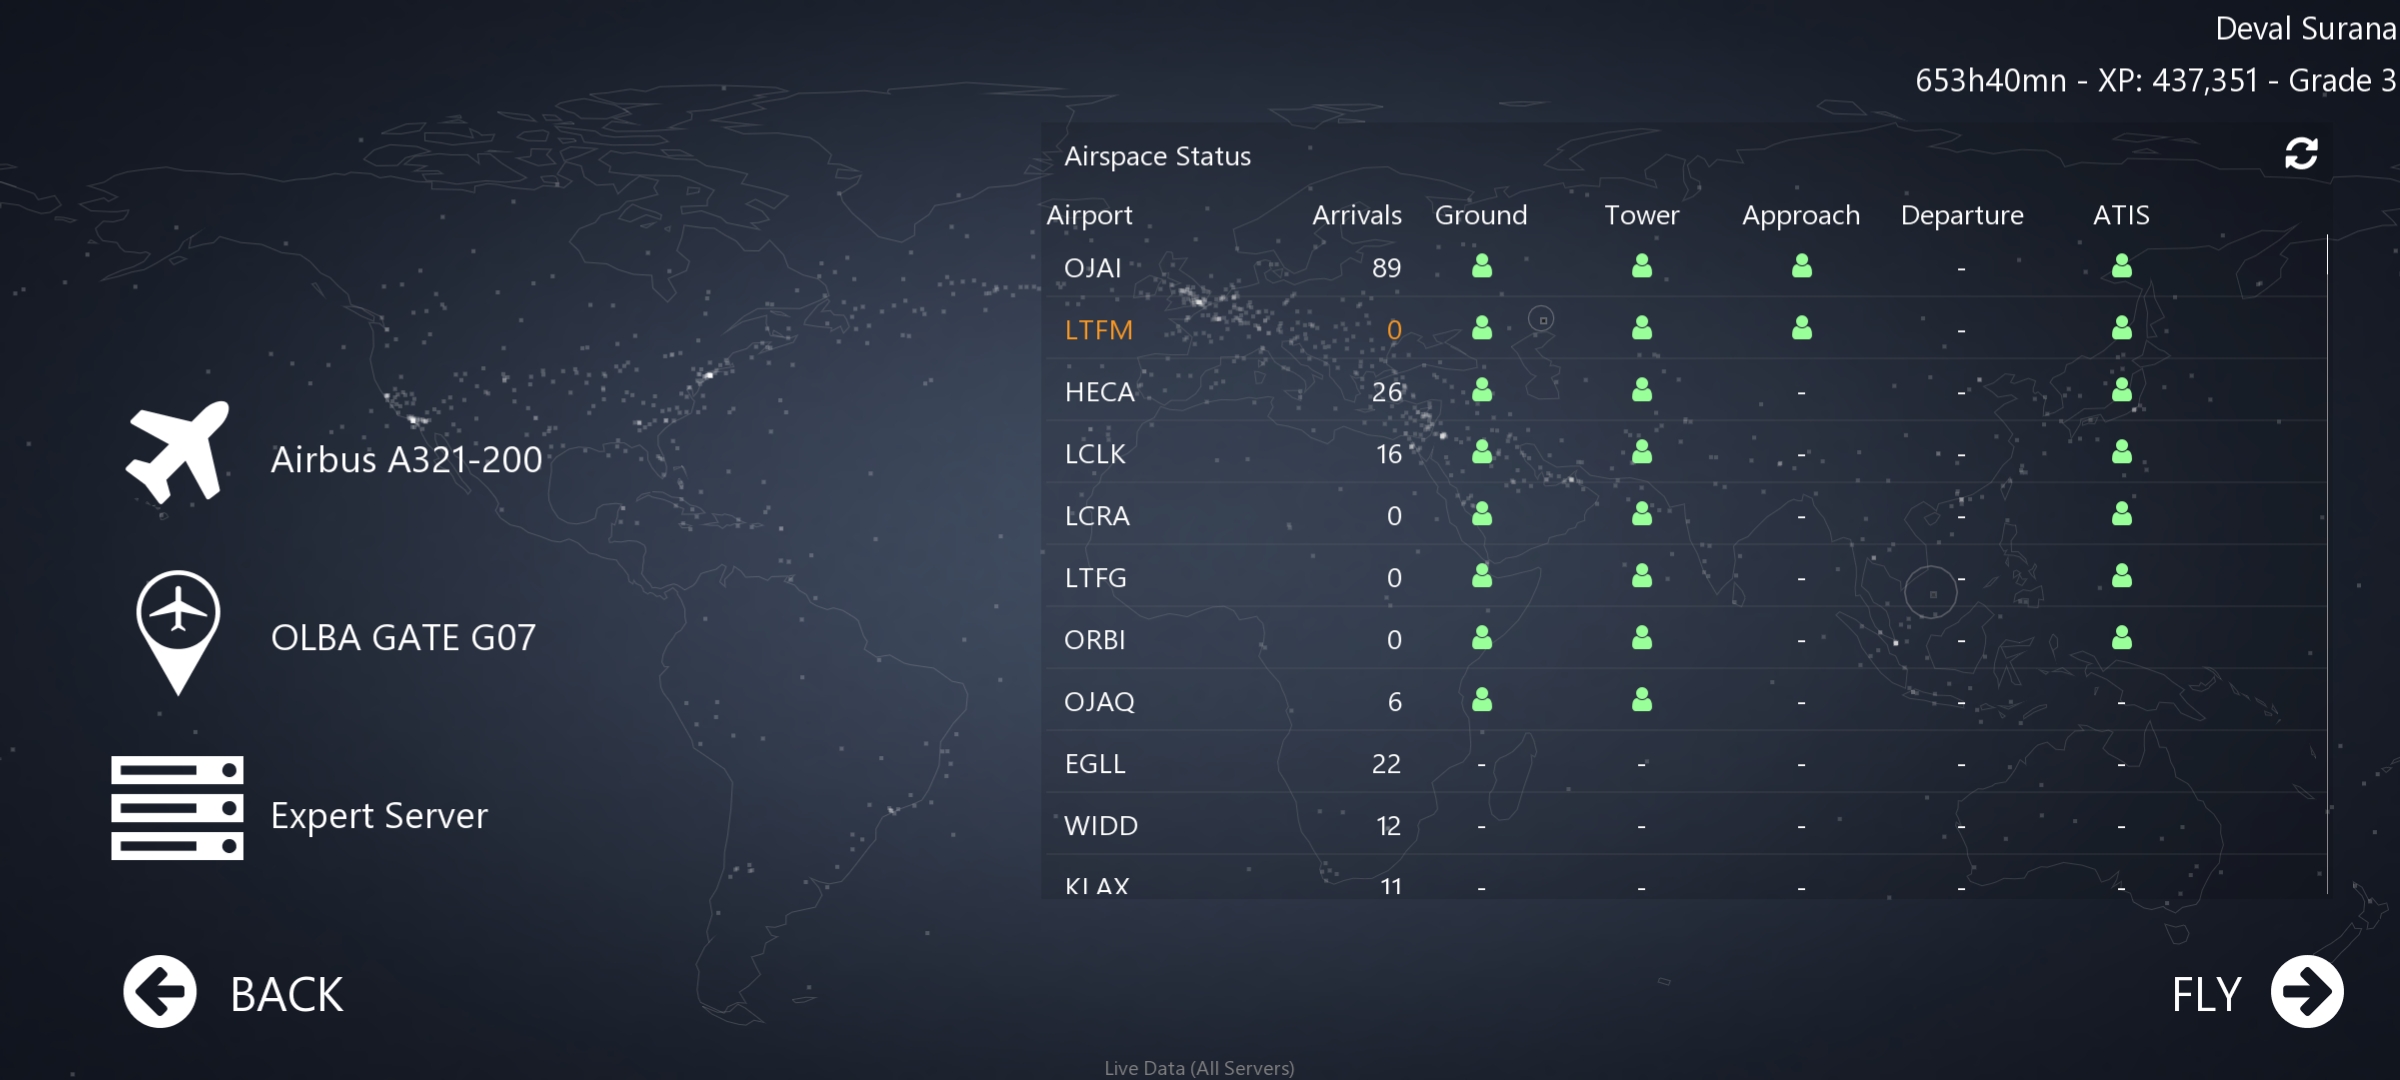Click the airport list vertical scrollbar
The height and width of the screenshot is (1080, 2400).
[x=2327, y=560]
